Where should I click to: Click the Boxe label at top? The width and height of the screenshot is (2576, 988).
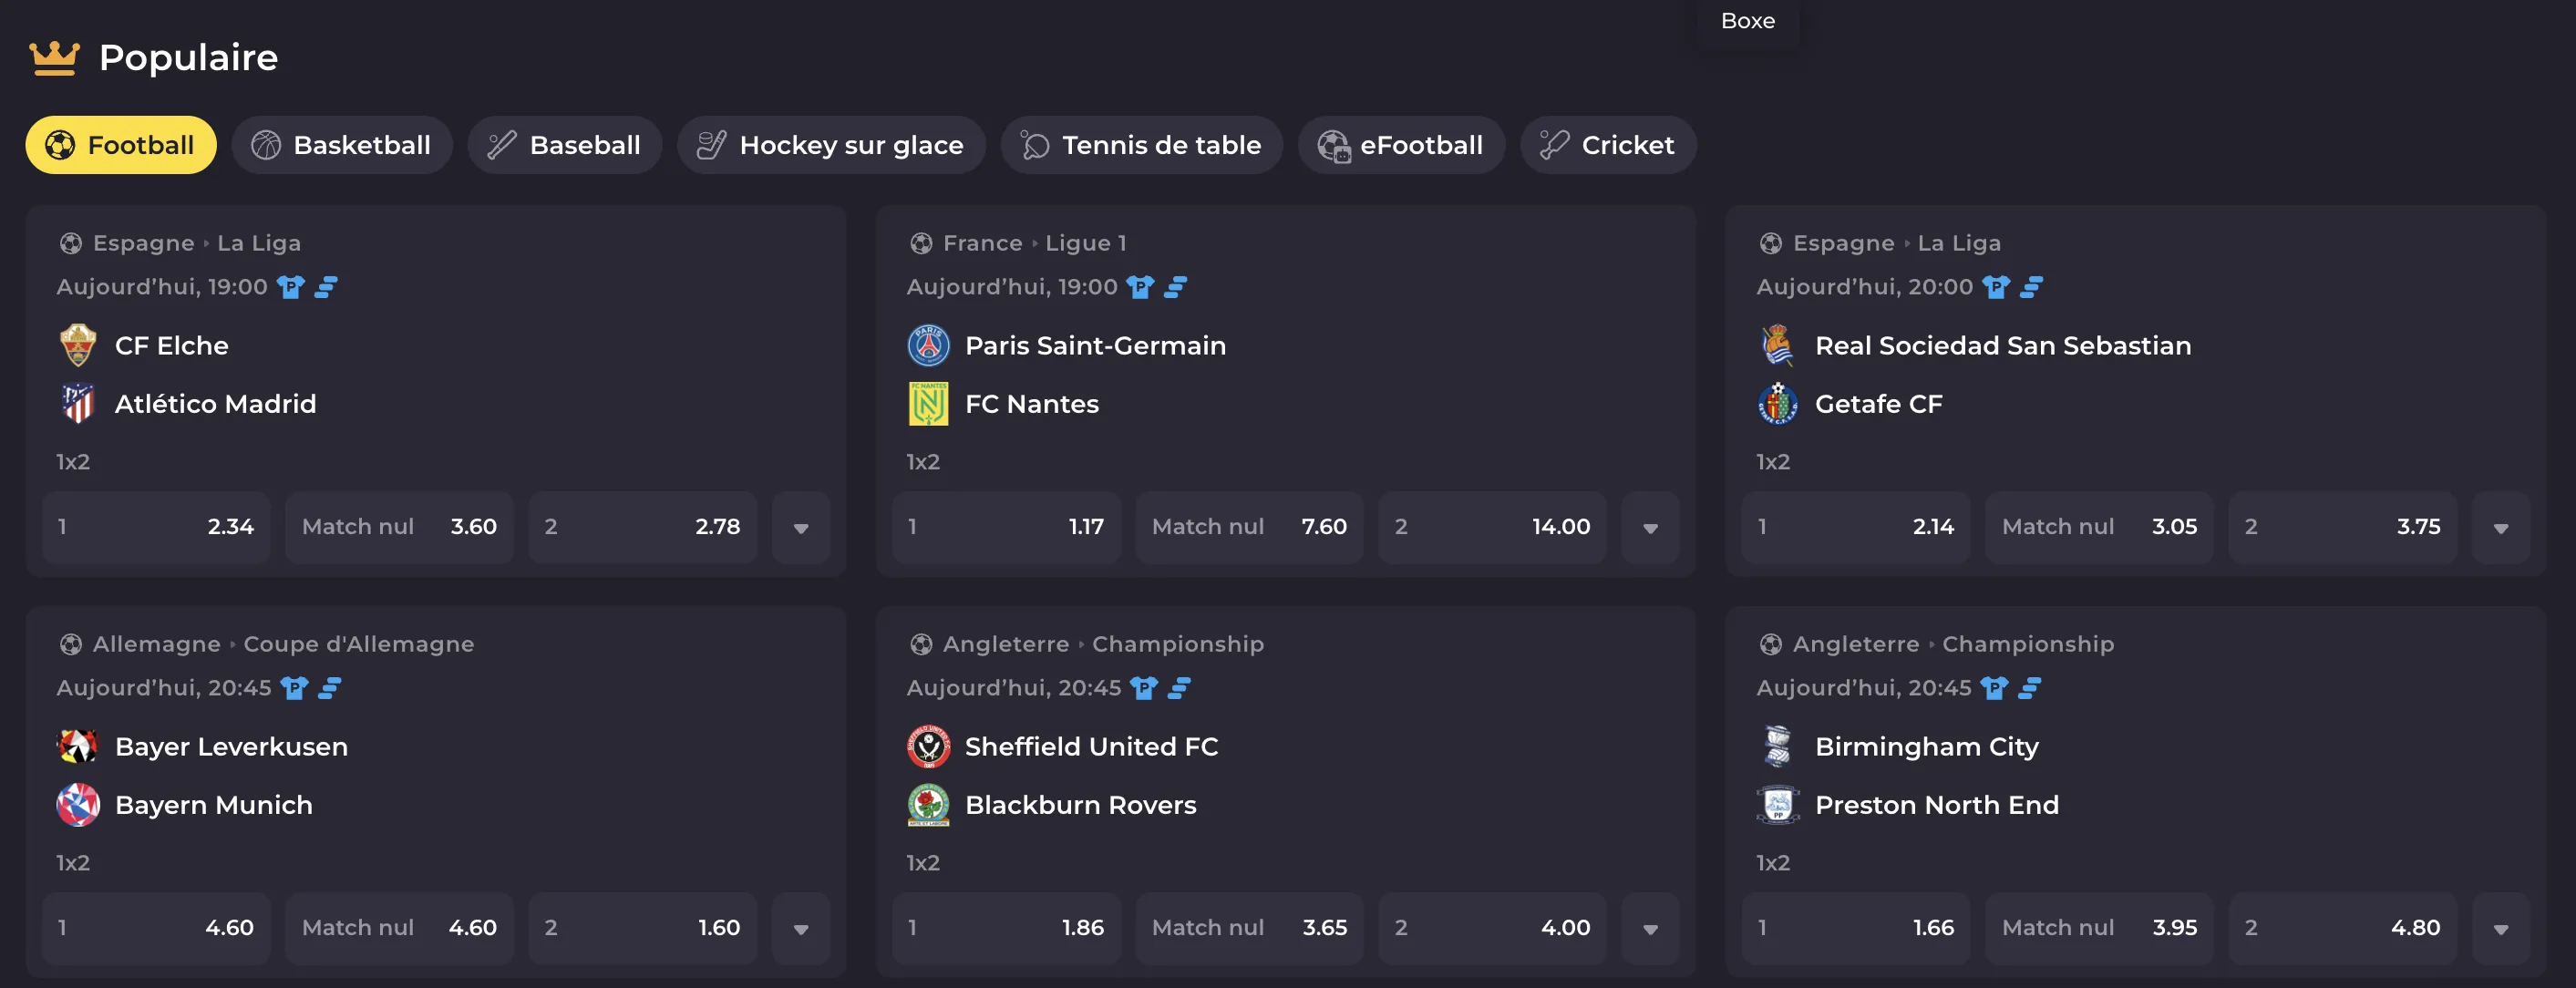(x=1747, y=21)
